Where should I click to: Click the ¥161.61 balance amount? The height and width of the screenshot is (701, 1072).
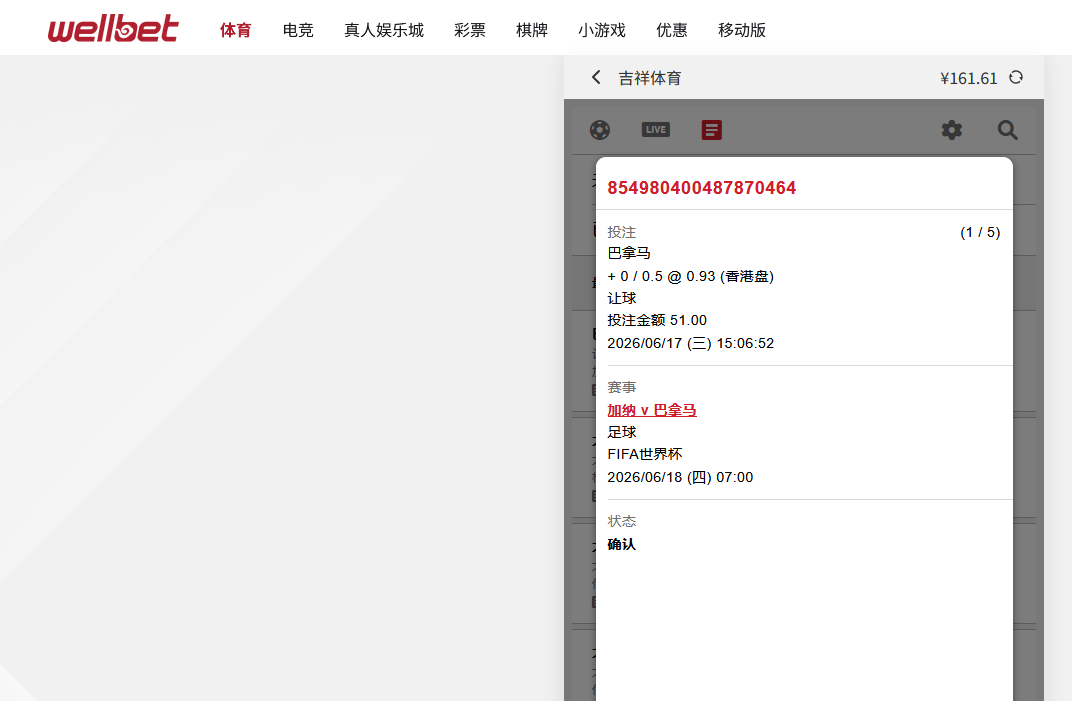969,79
